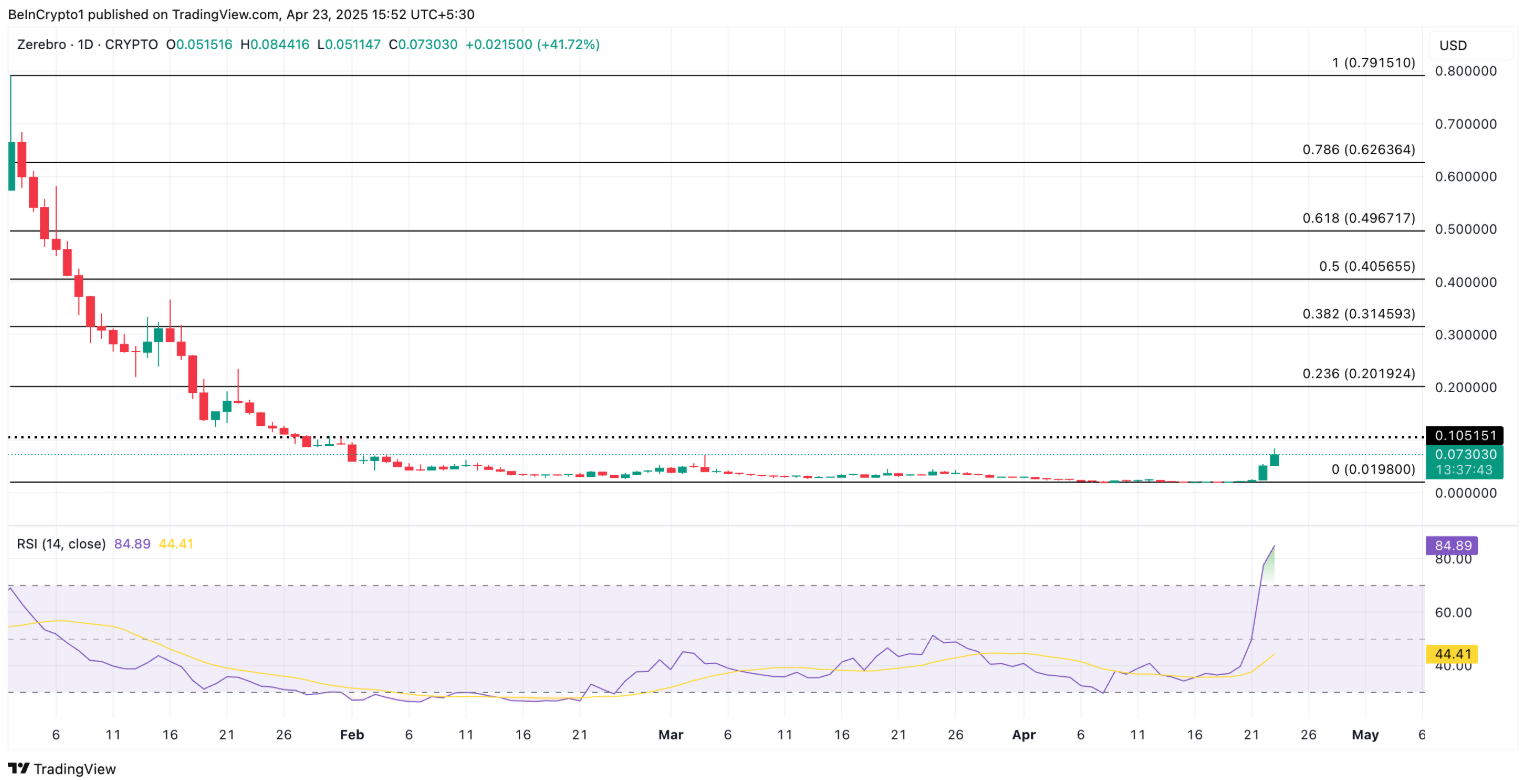Select the RSI (14, close) indicator legend
The image size is (1522, 780).
[61, 544]
